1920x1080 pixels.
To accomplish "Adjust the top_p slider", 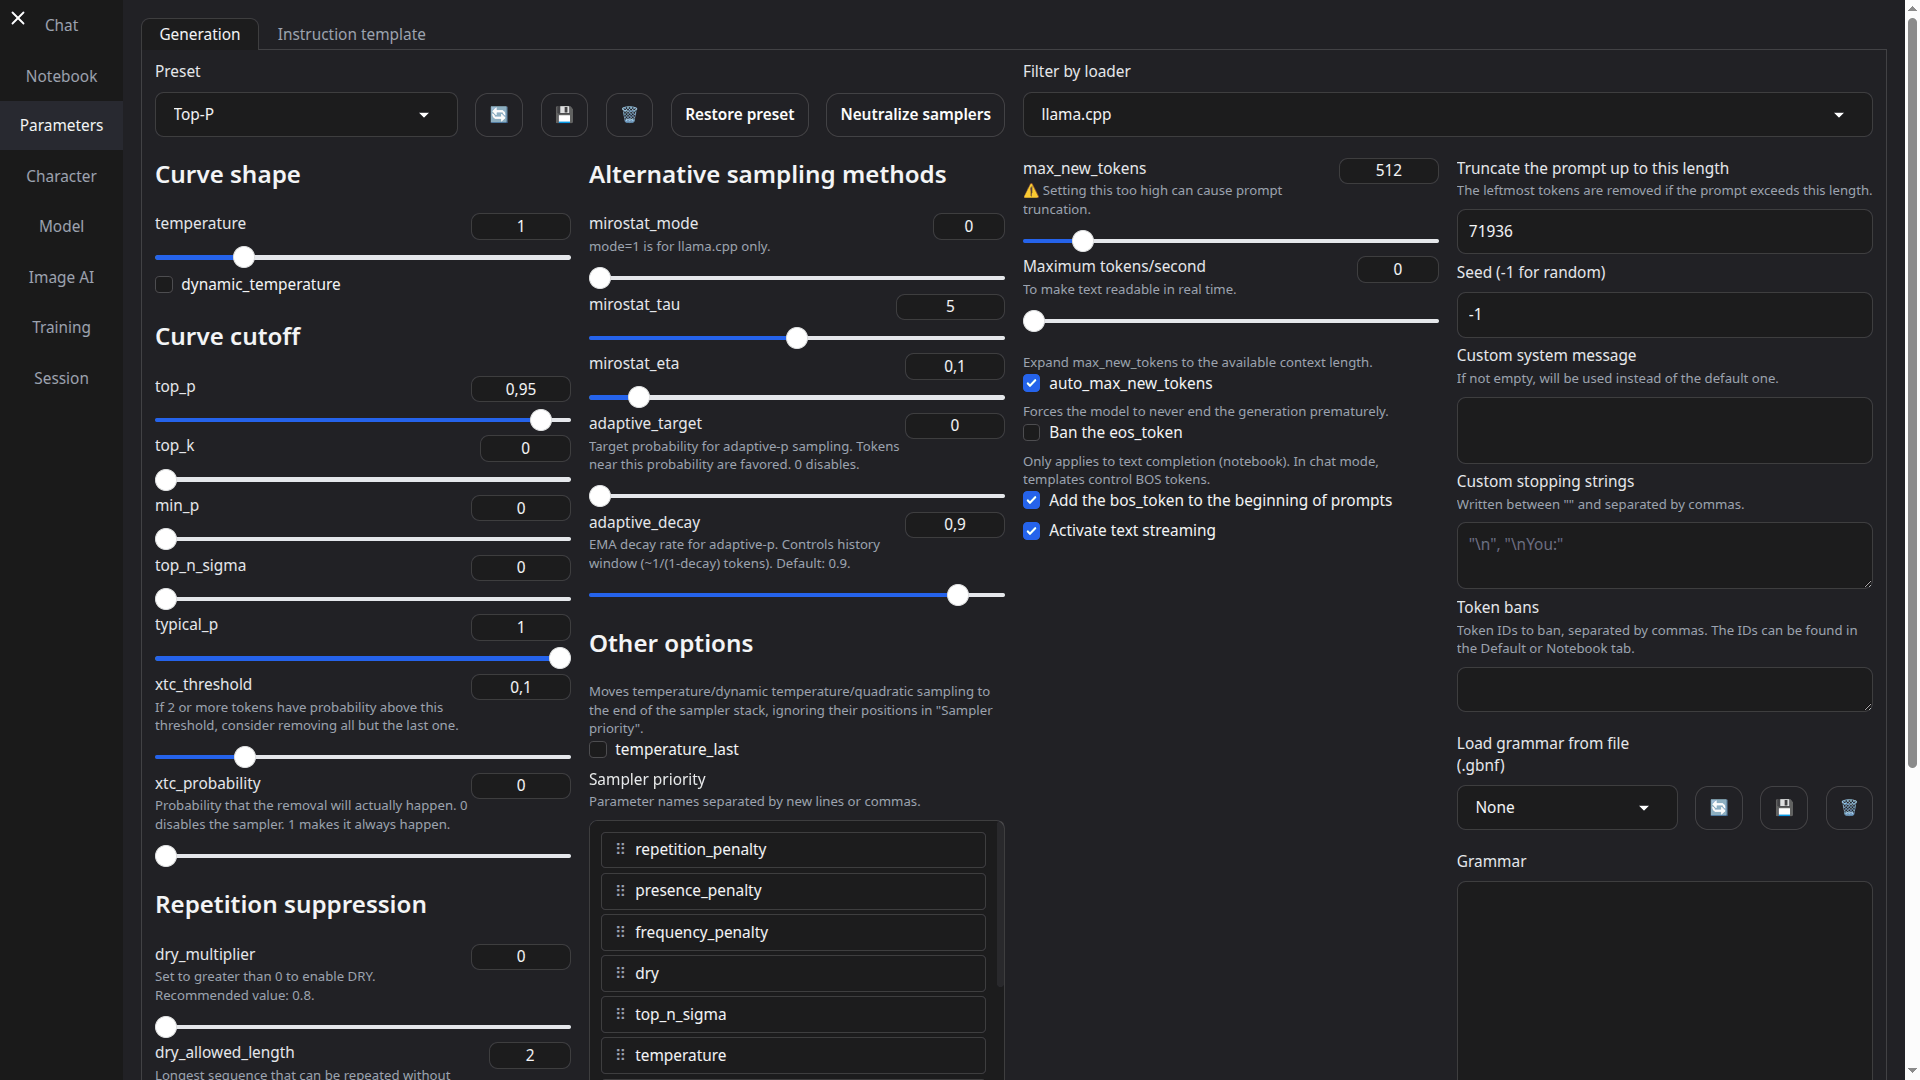I will (363, 420).
